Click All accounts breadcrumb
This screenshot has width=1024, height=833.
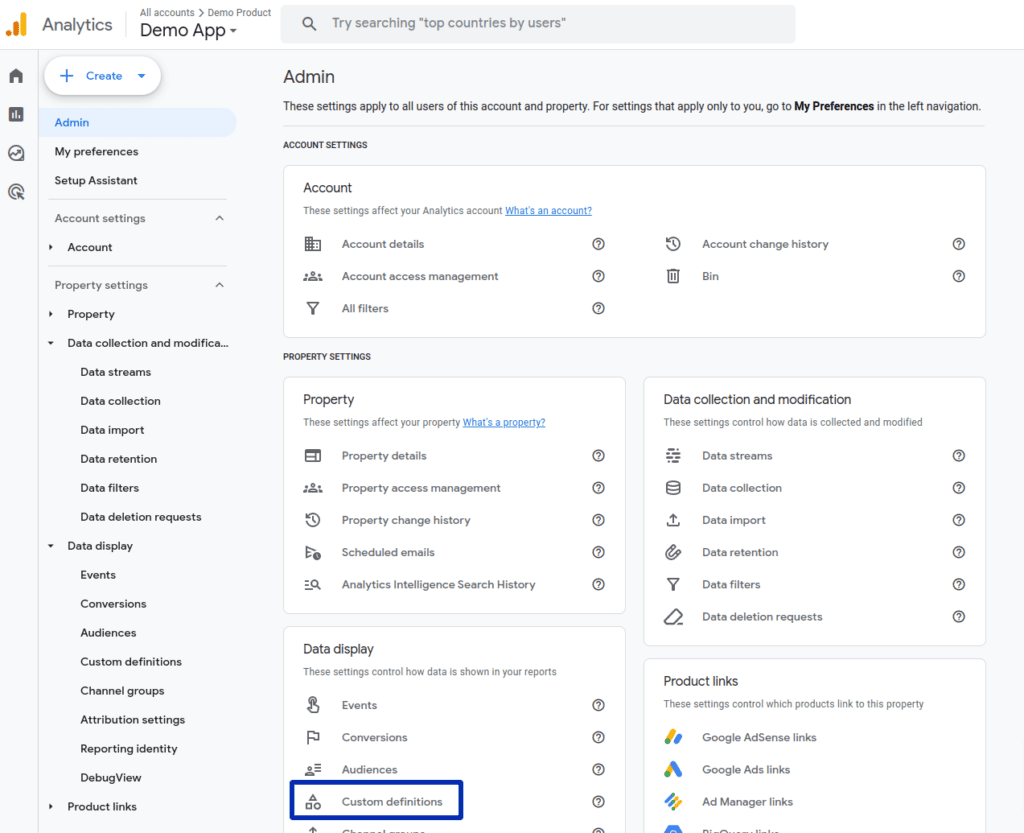tap(167, 12)
